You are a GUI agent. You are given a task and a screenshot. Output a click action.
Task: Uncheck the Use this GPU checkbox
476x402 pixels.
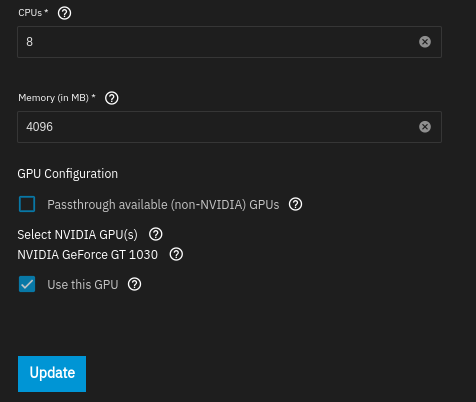click(27, 284)
